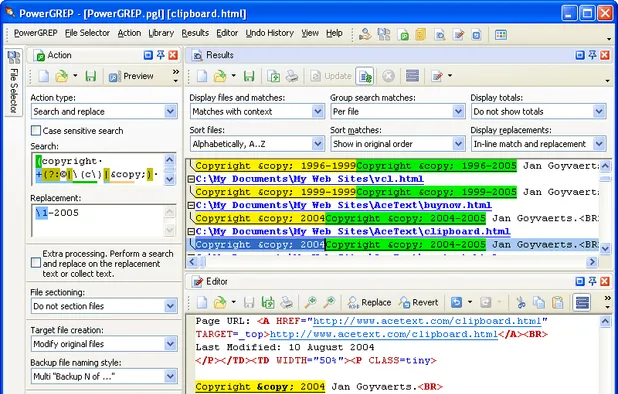Screen dimensions: 618x394
Task: Click the Replacement text field
Action: click(x=98, y=220)
